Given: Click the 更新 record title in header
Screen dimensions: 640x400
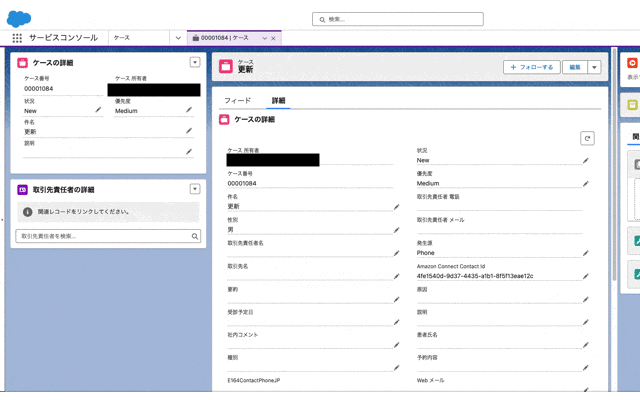Looking at the screenshot, I should pyautogui.click(x=245, y=69).
